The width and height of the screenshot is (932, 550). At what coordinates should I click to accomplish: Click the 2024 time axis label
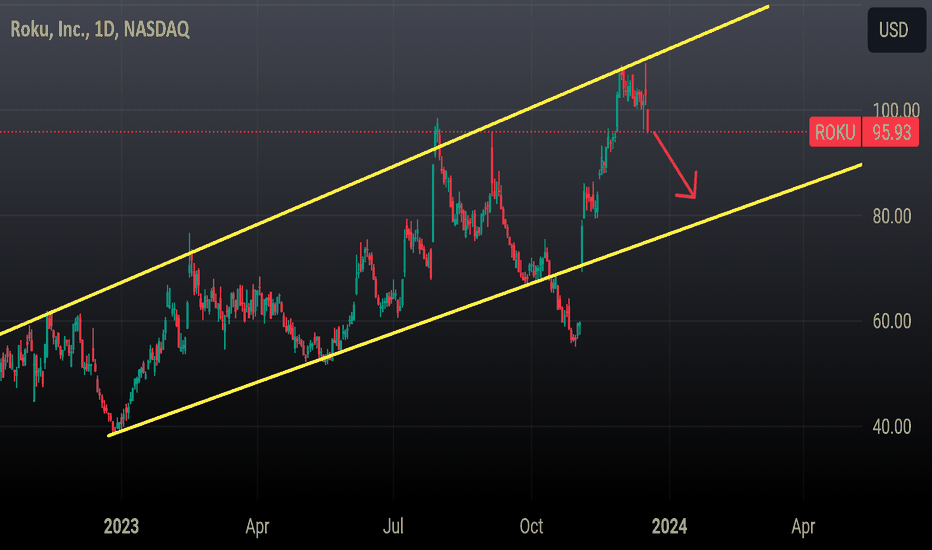(x=669, y=526)
